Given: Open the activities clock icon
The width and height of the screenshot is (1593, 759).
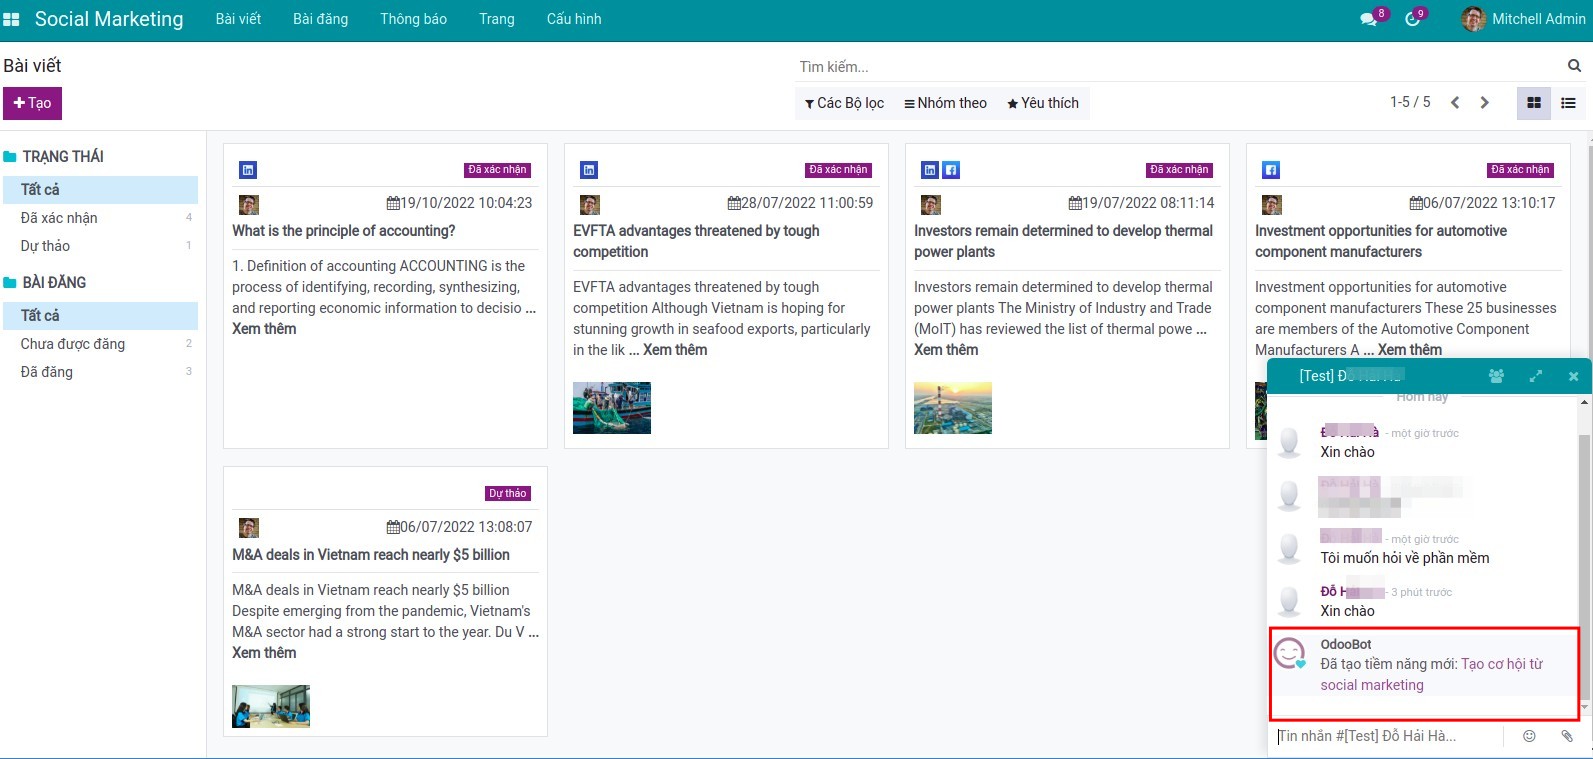Looking at the screenshot, I should click(x=1412, y=19).
